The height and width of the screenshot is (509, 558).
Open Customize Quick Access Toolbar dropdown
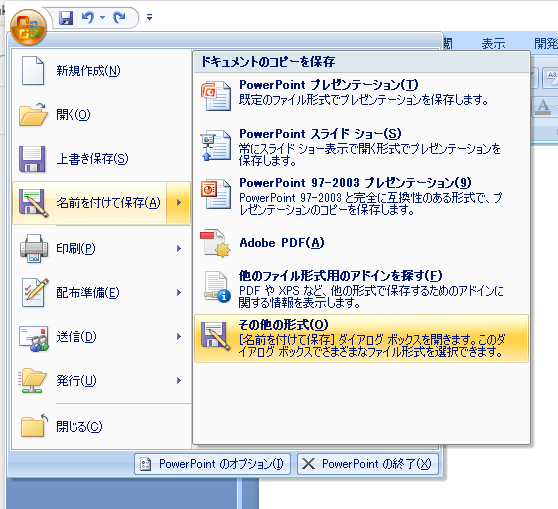coord(149,17)
